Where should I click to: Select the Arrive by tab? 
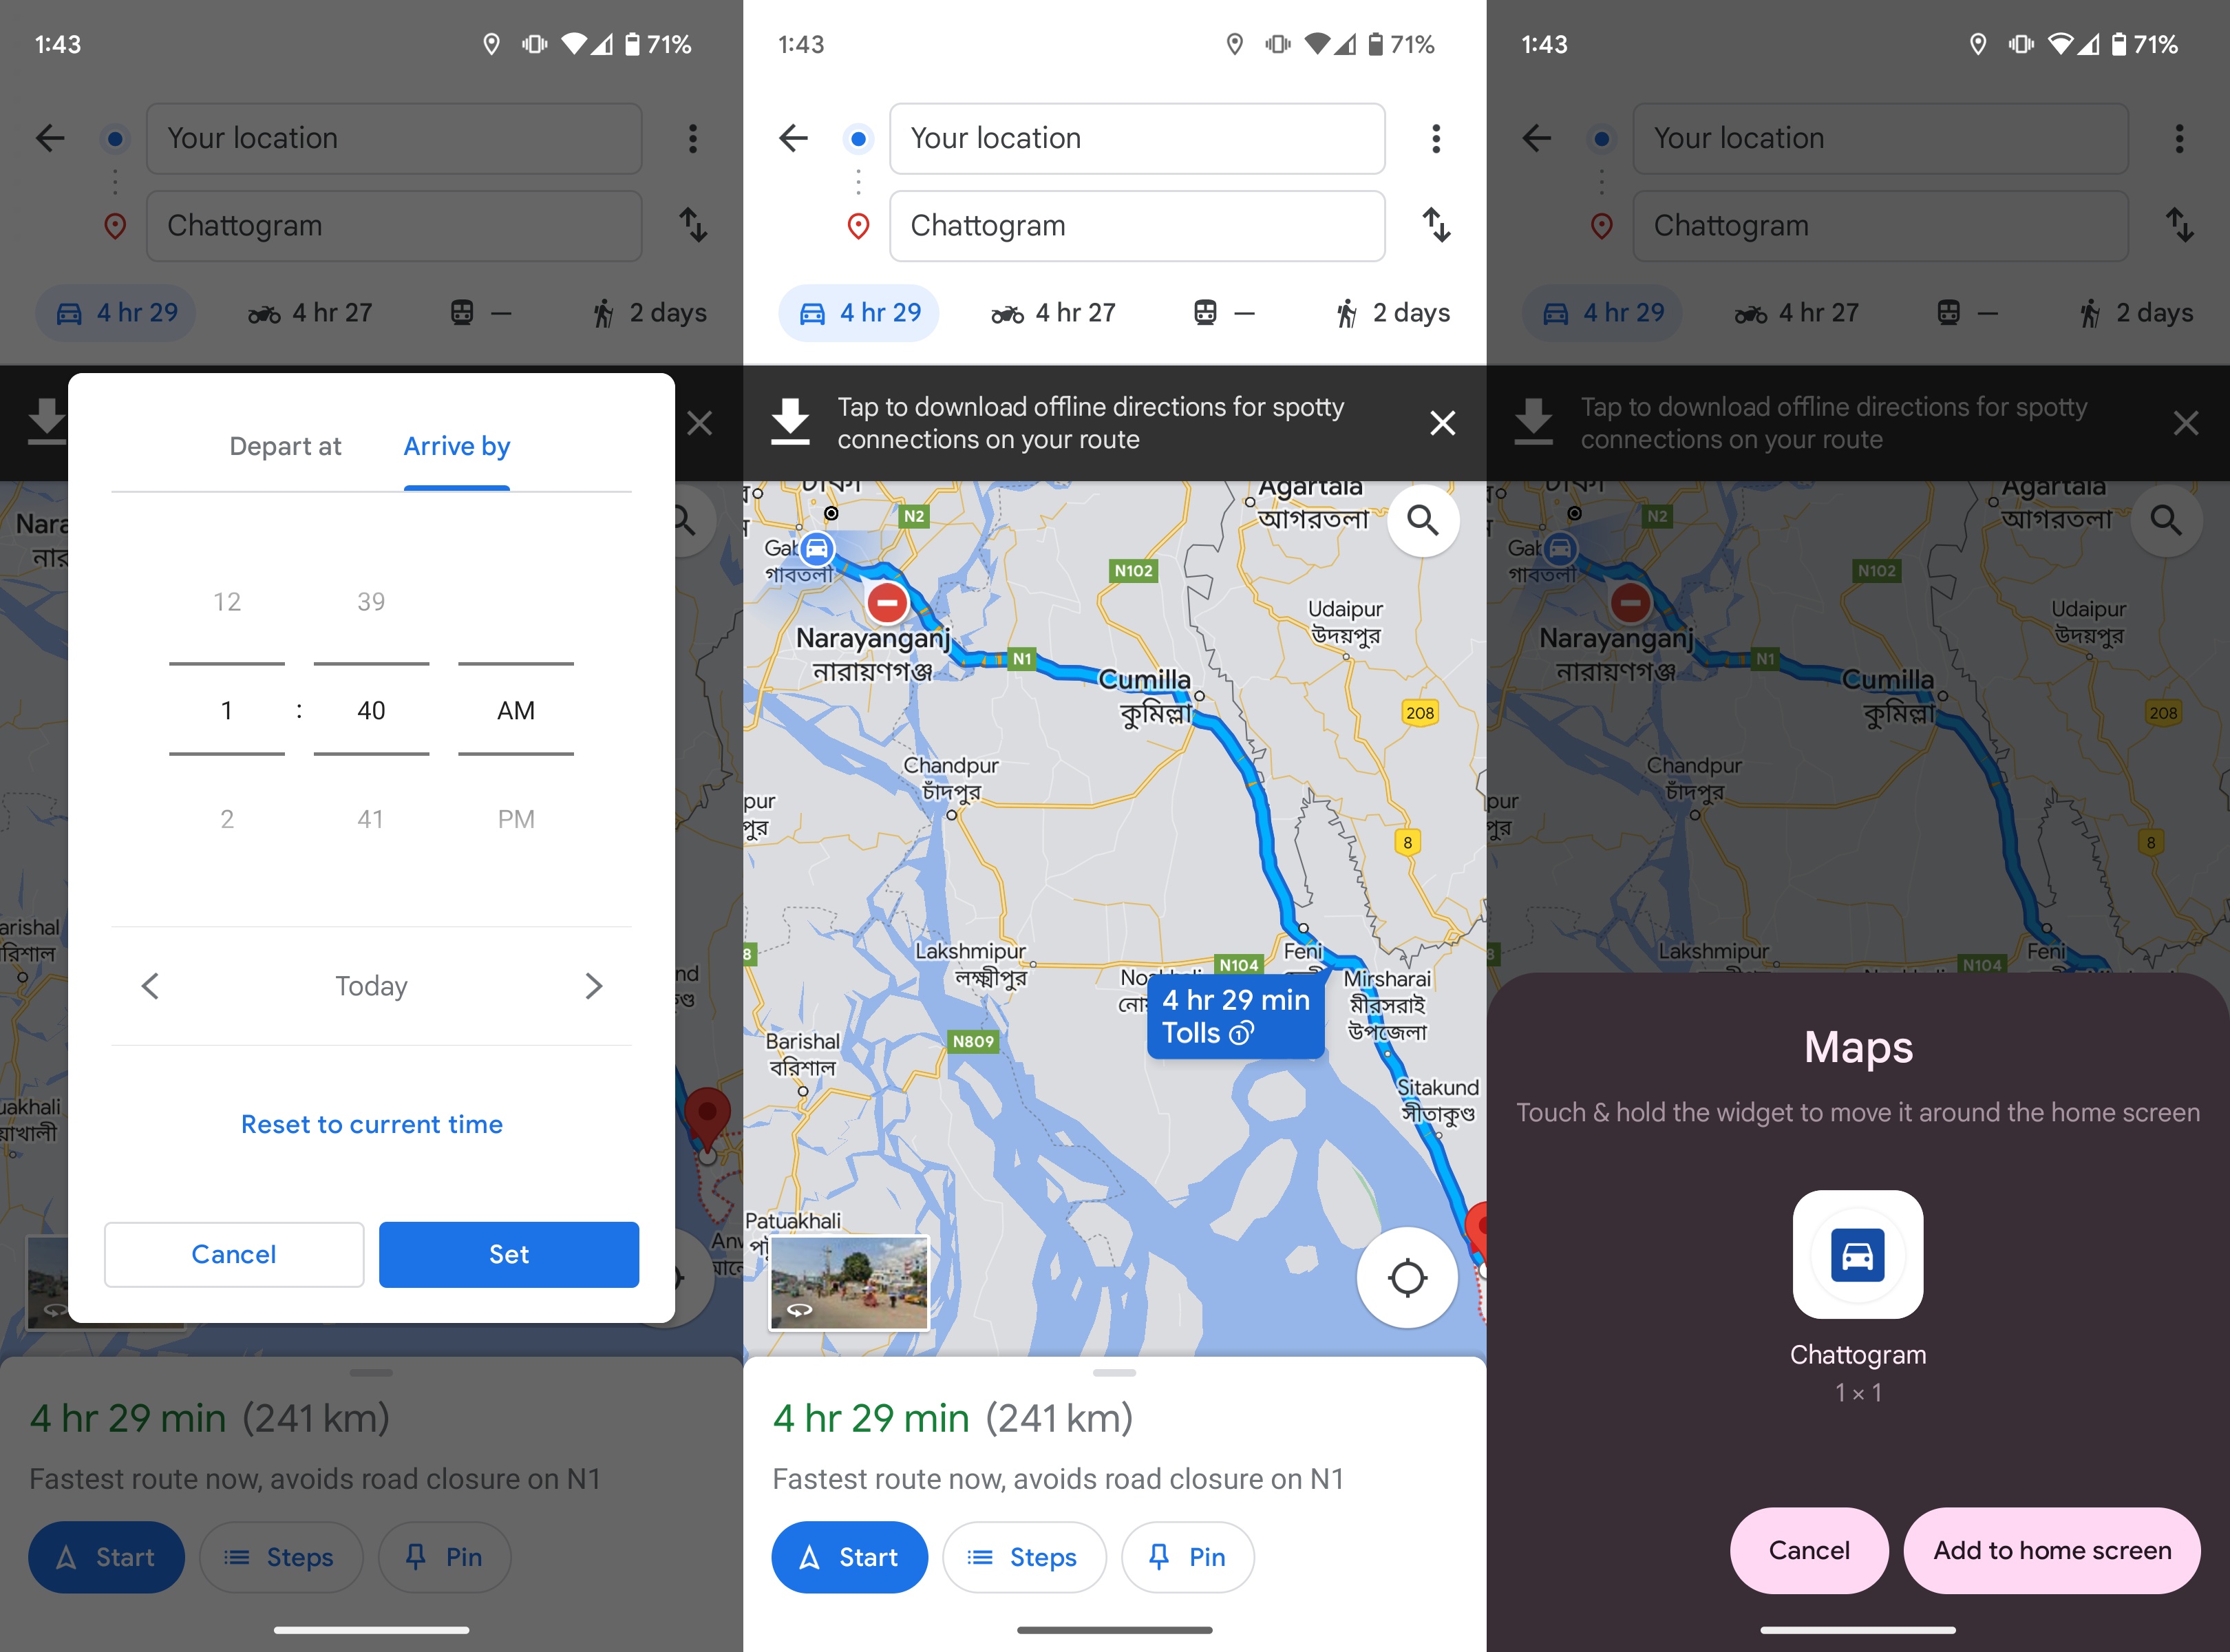coord(455,446)
